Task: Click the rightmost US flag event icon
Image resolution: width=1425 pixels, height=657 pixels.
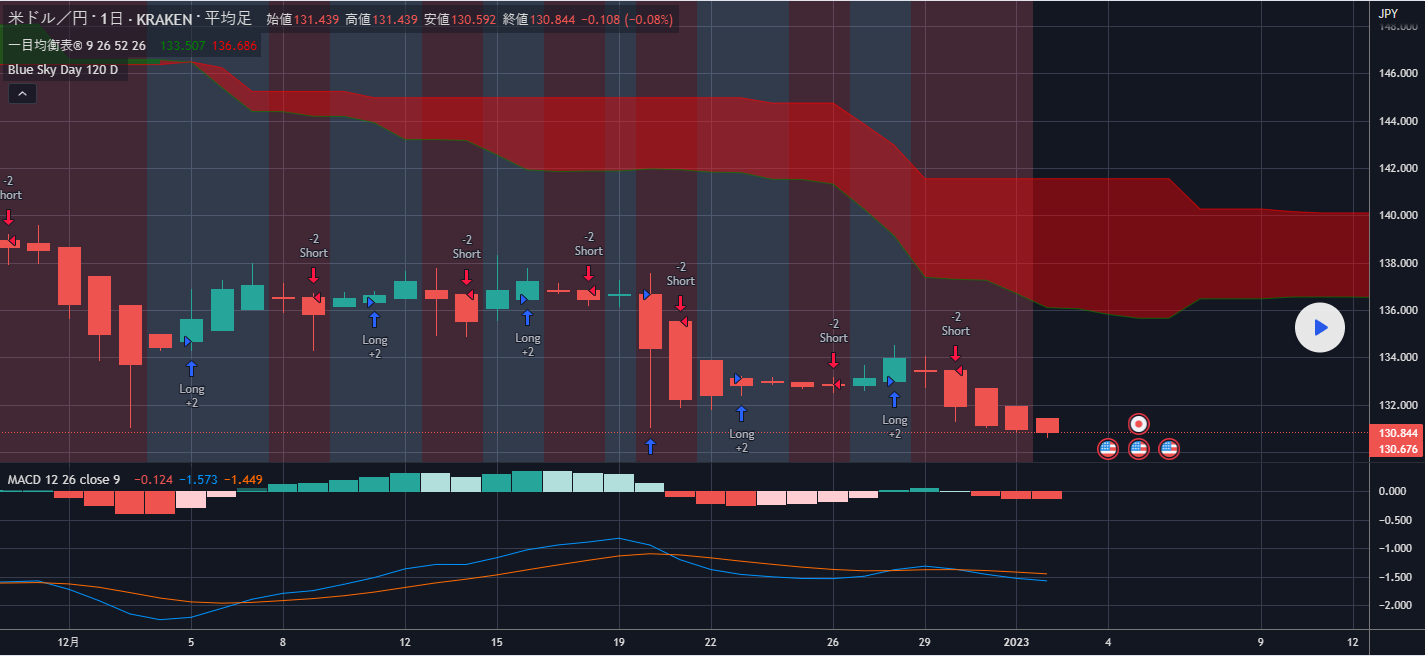Action: (x=1169, y=449)
